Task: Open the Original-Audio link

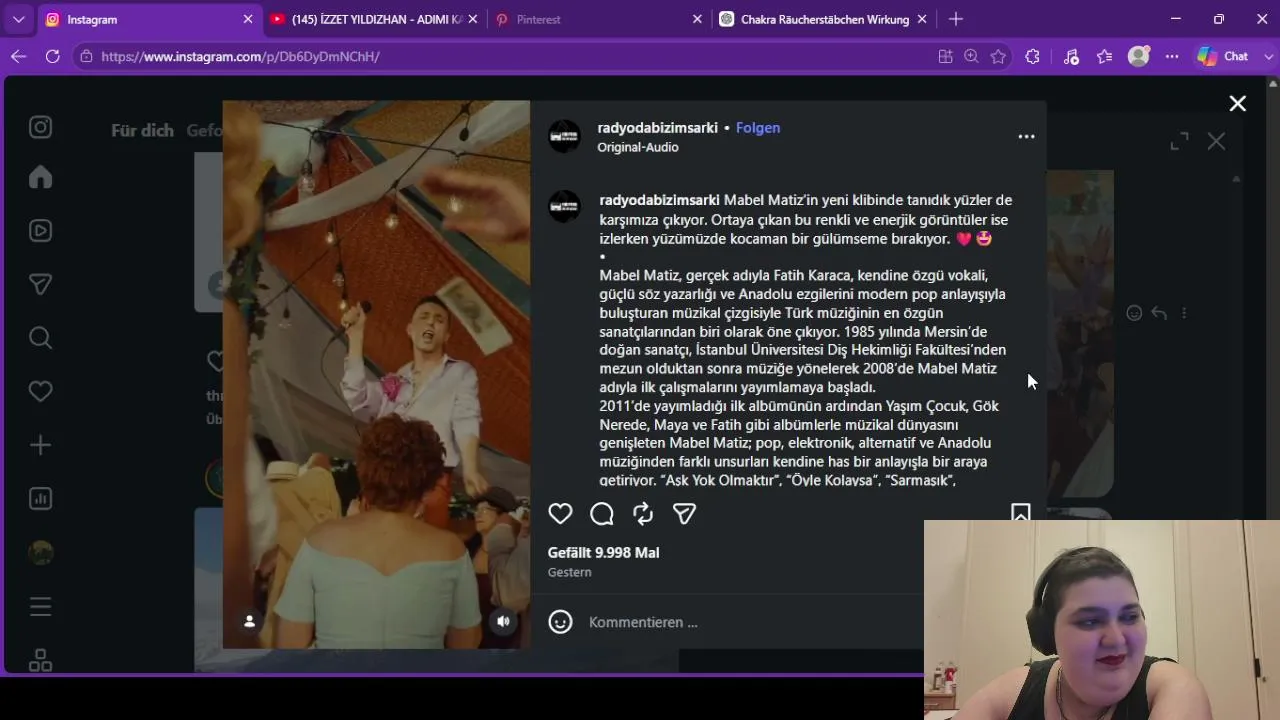Action: [638, 147]
